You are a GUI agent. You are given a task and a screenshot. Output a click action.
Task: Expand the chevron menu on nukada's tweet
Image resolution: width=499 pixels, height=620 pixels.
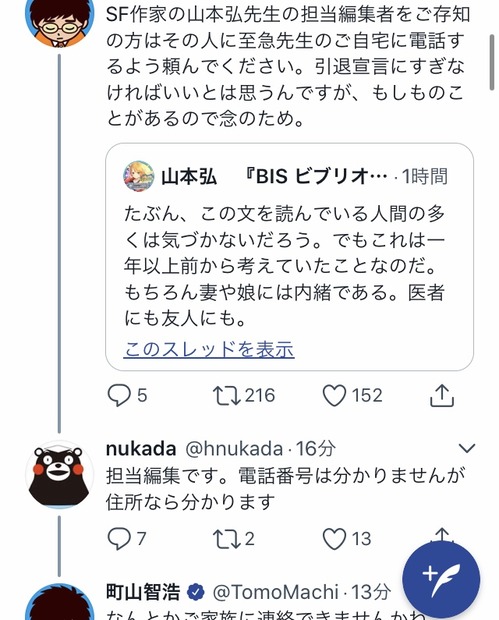pyautogui.click(x=467, y=448)
